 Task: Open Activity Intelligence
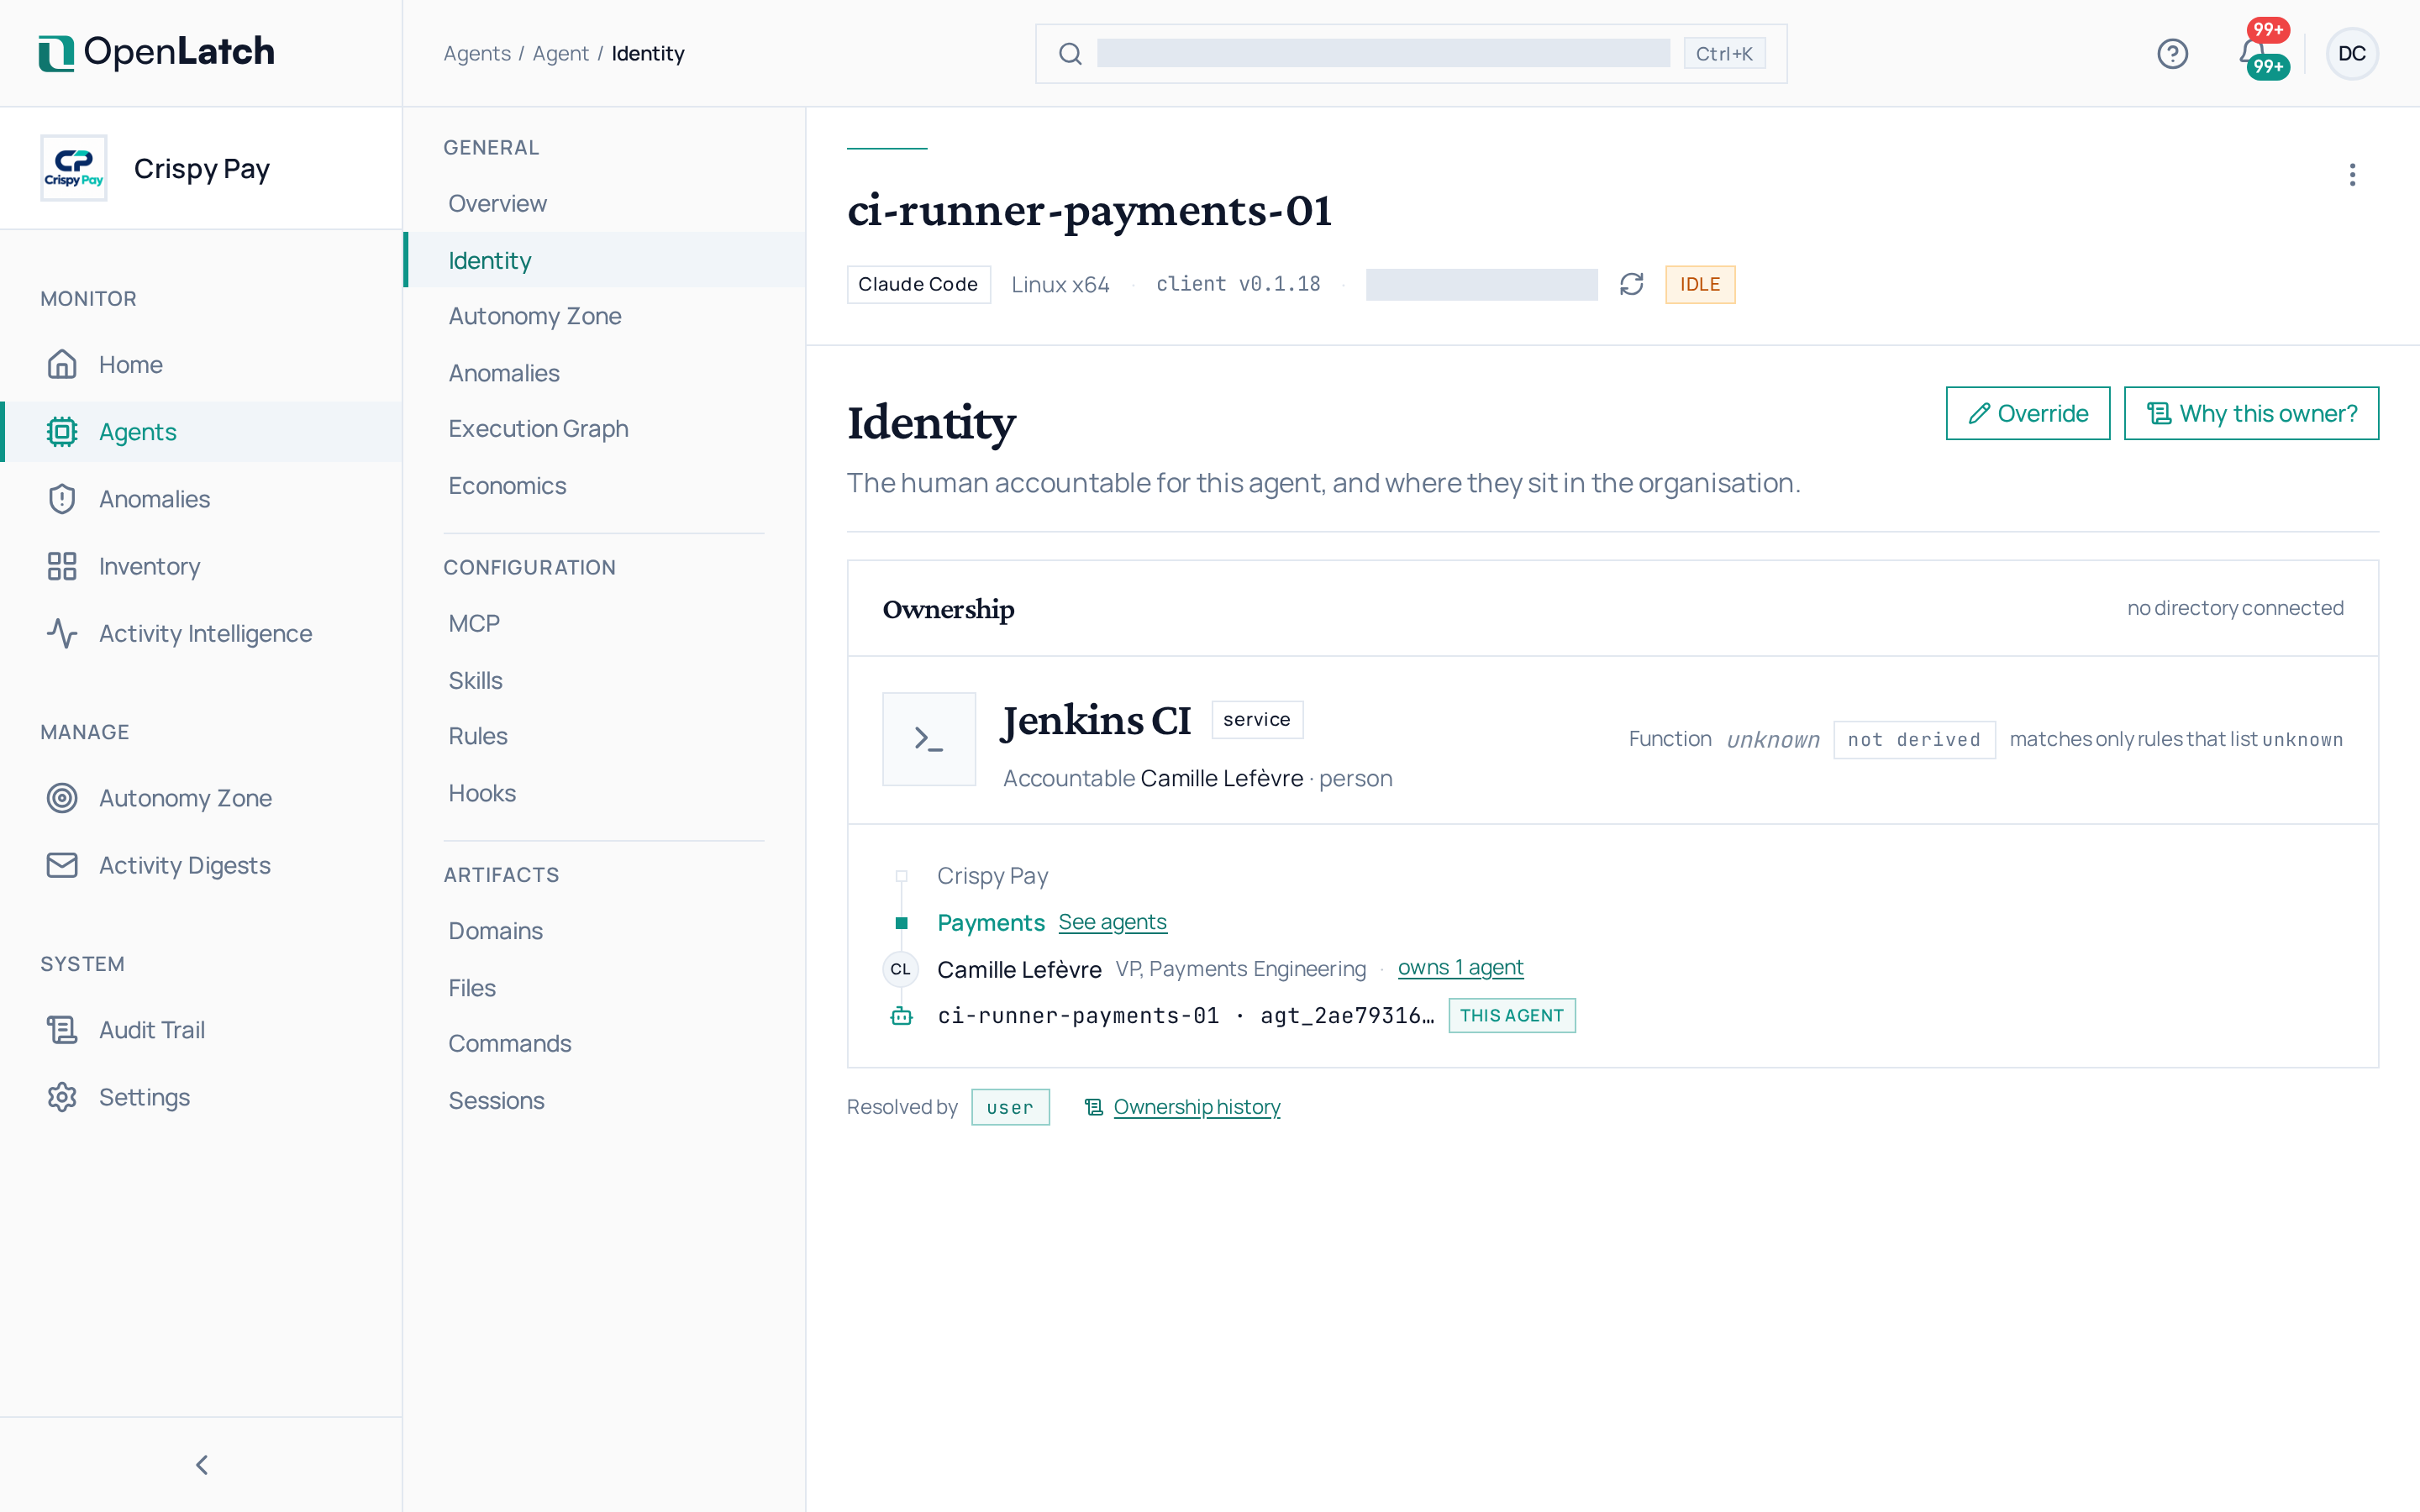pyautogui.click(x=201, y=633)
